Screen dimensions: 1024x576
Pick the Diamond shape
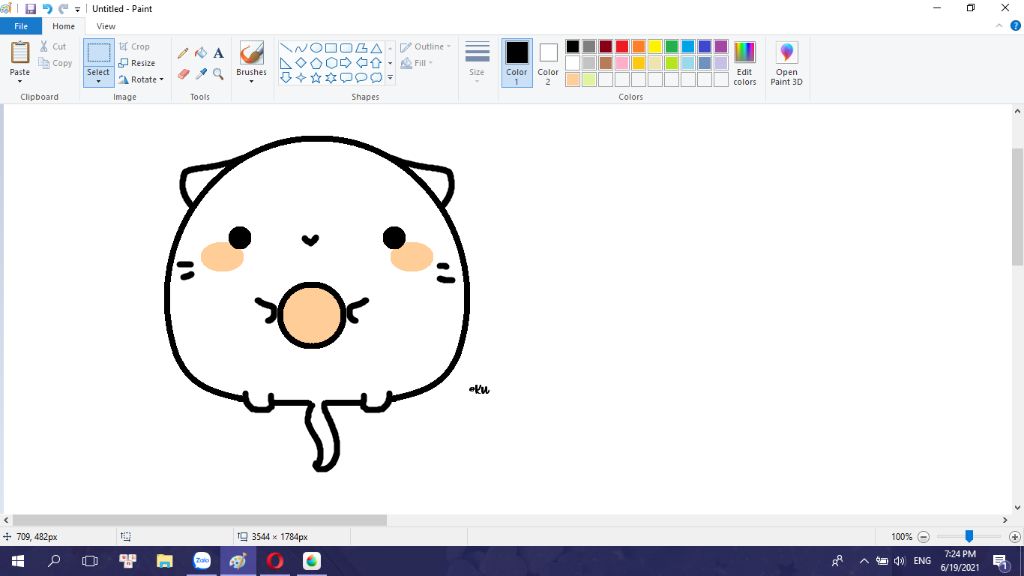pyautogui.click(x=300, y=63)
